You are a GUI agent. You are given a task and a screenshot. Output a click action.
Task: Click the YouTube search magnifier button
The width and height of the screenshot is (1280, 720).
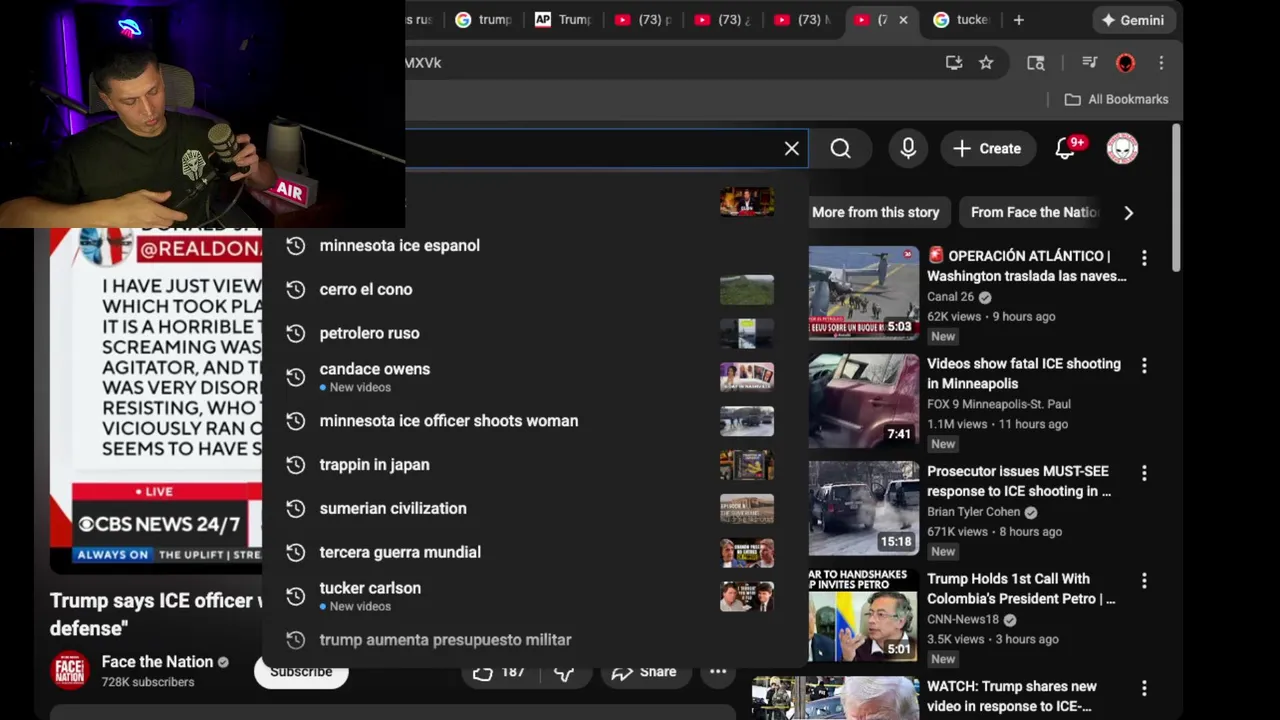840,149
